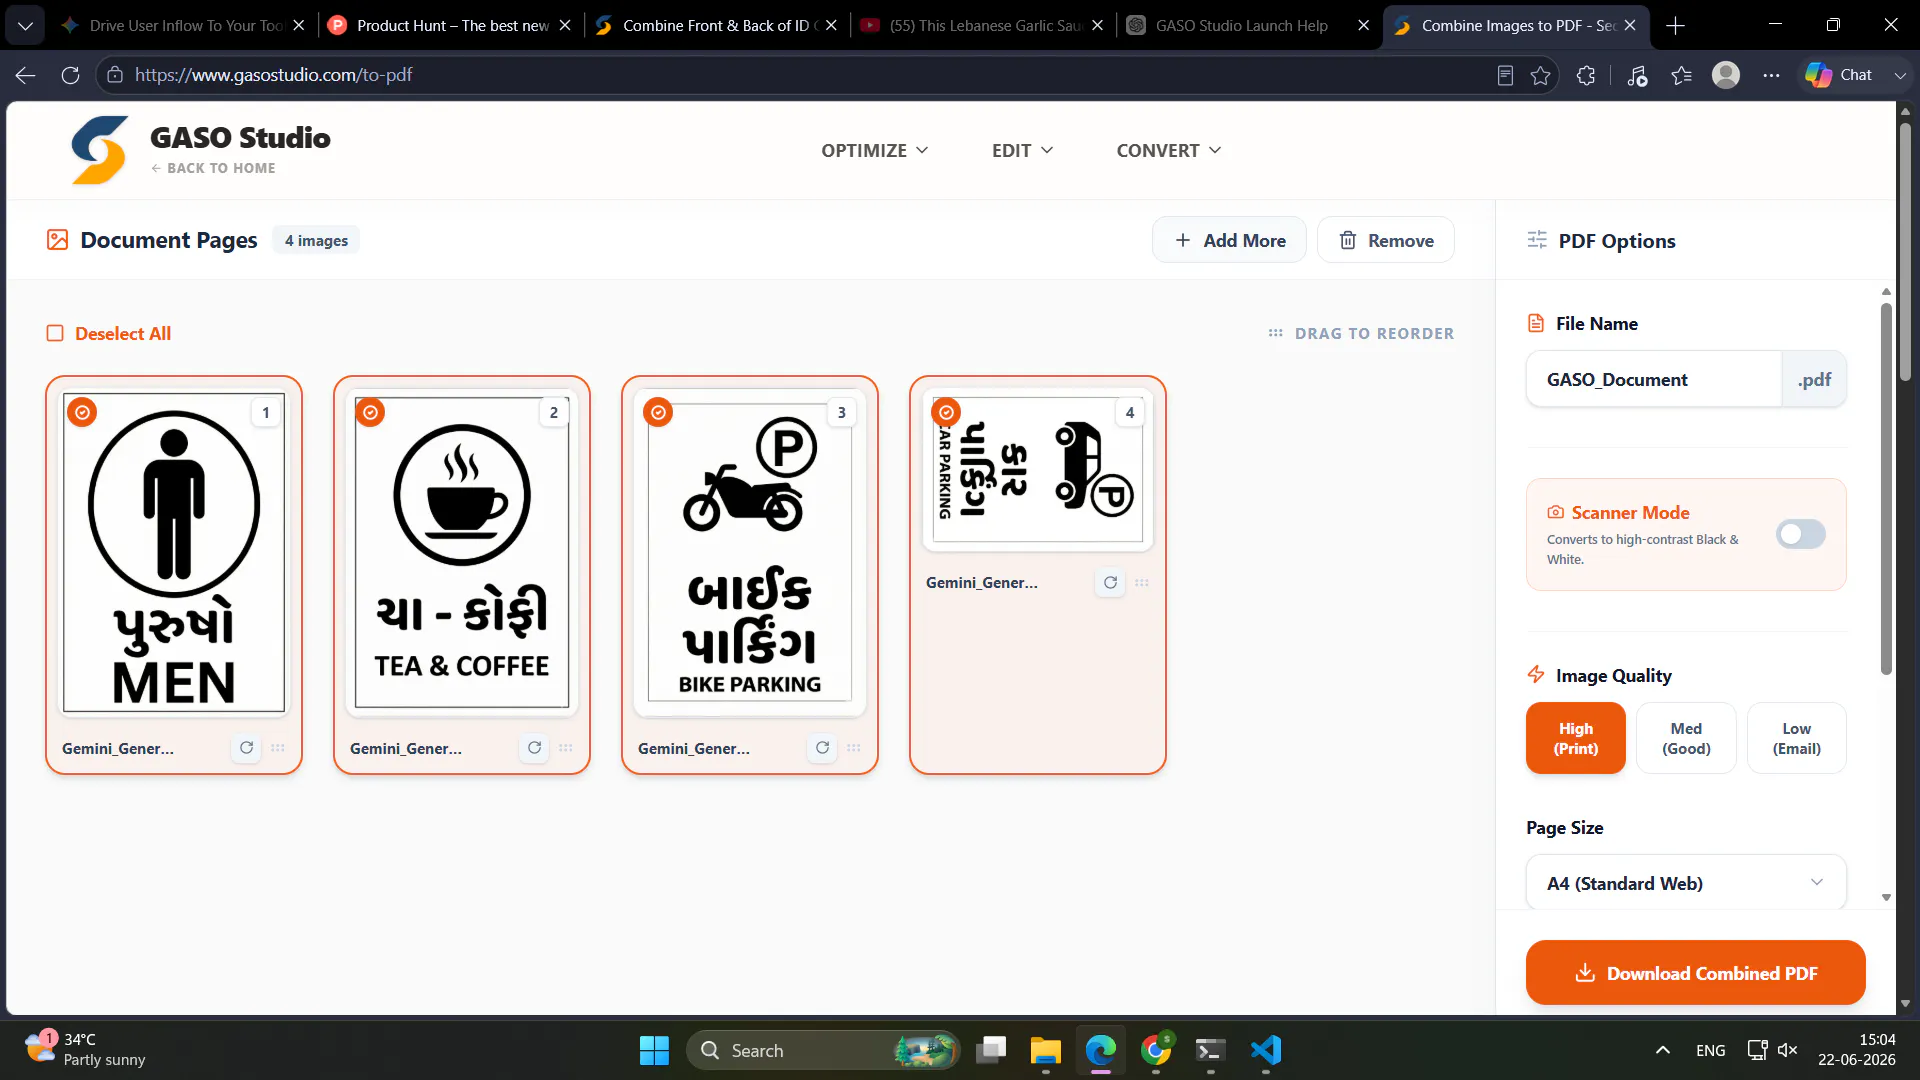The height and width of the screenshot is (1080, 1920).
Task: Edit the File Name field GASO_Document
Action: [x=1654, y=380]
